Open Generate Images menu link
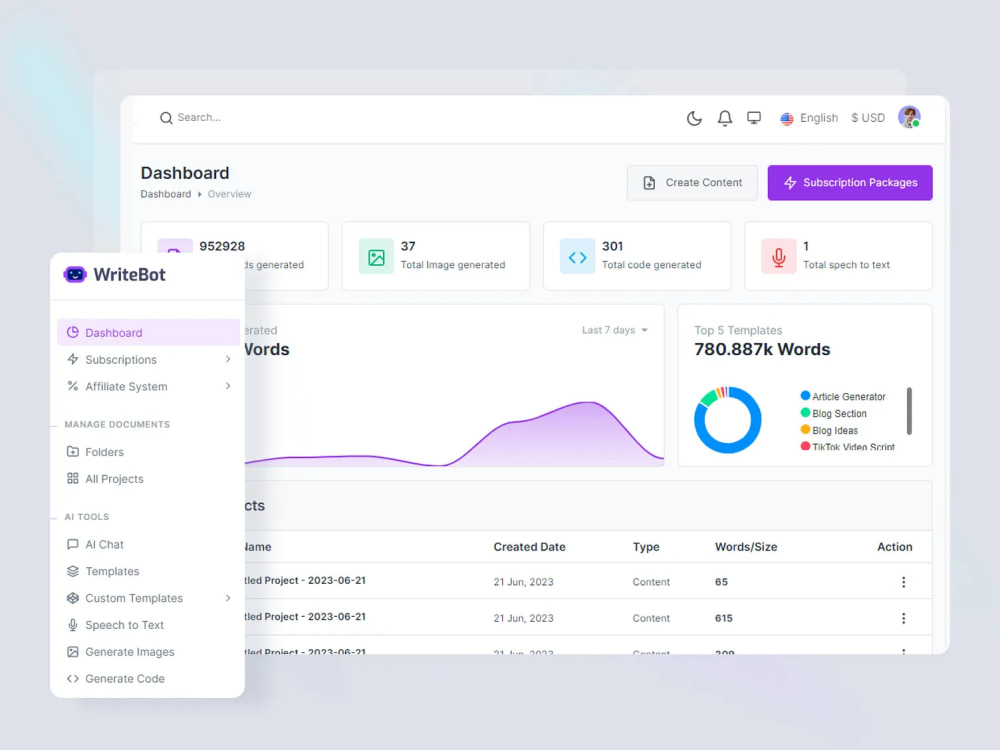Viewport: 1000px width, 750px height. pos(149,651)
